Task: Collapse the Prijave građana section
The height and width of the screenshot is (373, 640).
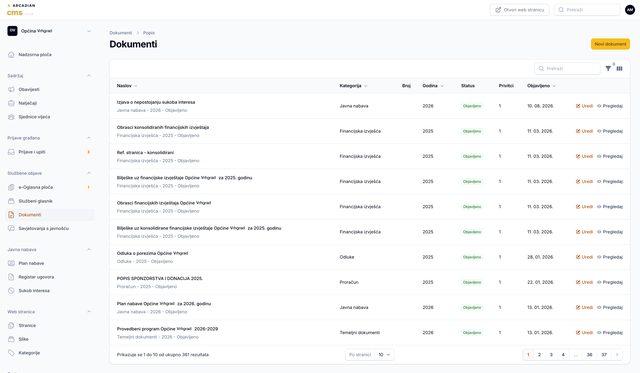Action: 89,138
